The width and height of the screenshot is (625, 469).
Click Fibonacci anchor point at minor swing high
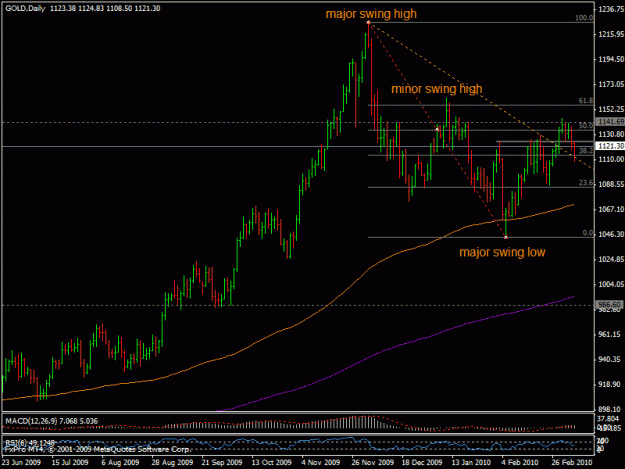[437, 130]
